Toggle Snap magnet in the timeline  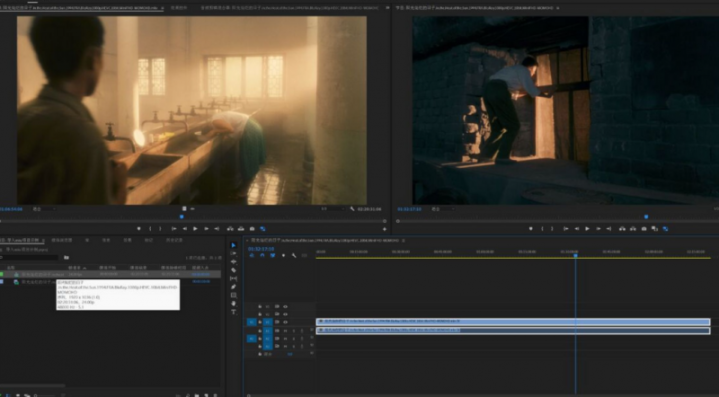[262, 255]
